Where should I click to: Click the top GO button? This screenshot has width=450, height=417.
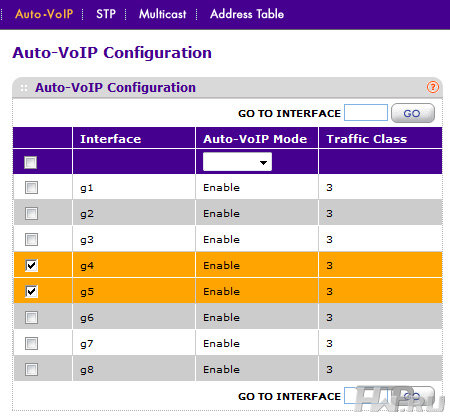pos(413,113)
